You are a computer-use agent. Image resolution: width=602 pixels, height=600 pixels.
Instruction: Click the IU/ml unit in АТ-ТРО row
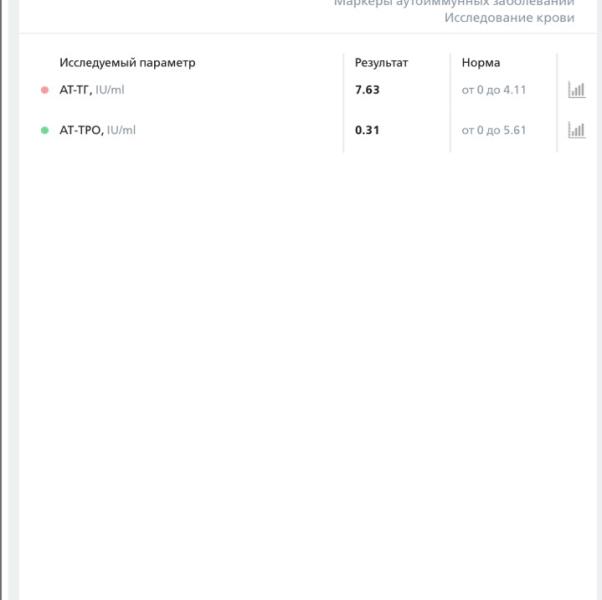coord(121,130)
